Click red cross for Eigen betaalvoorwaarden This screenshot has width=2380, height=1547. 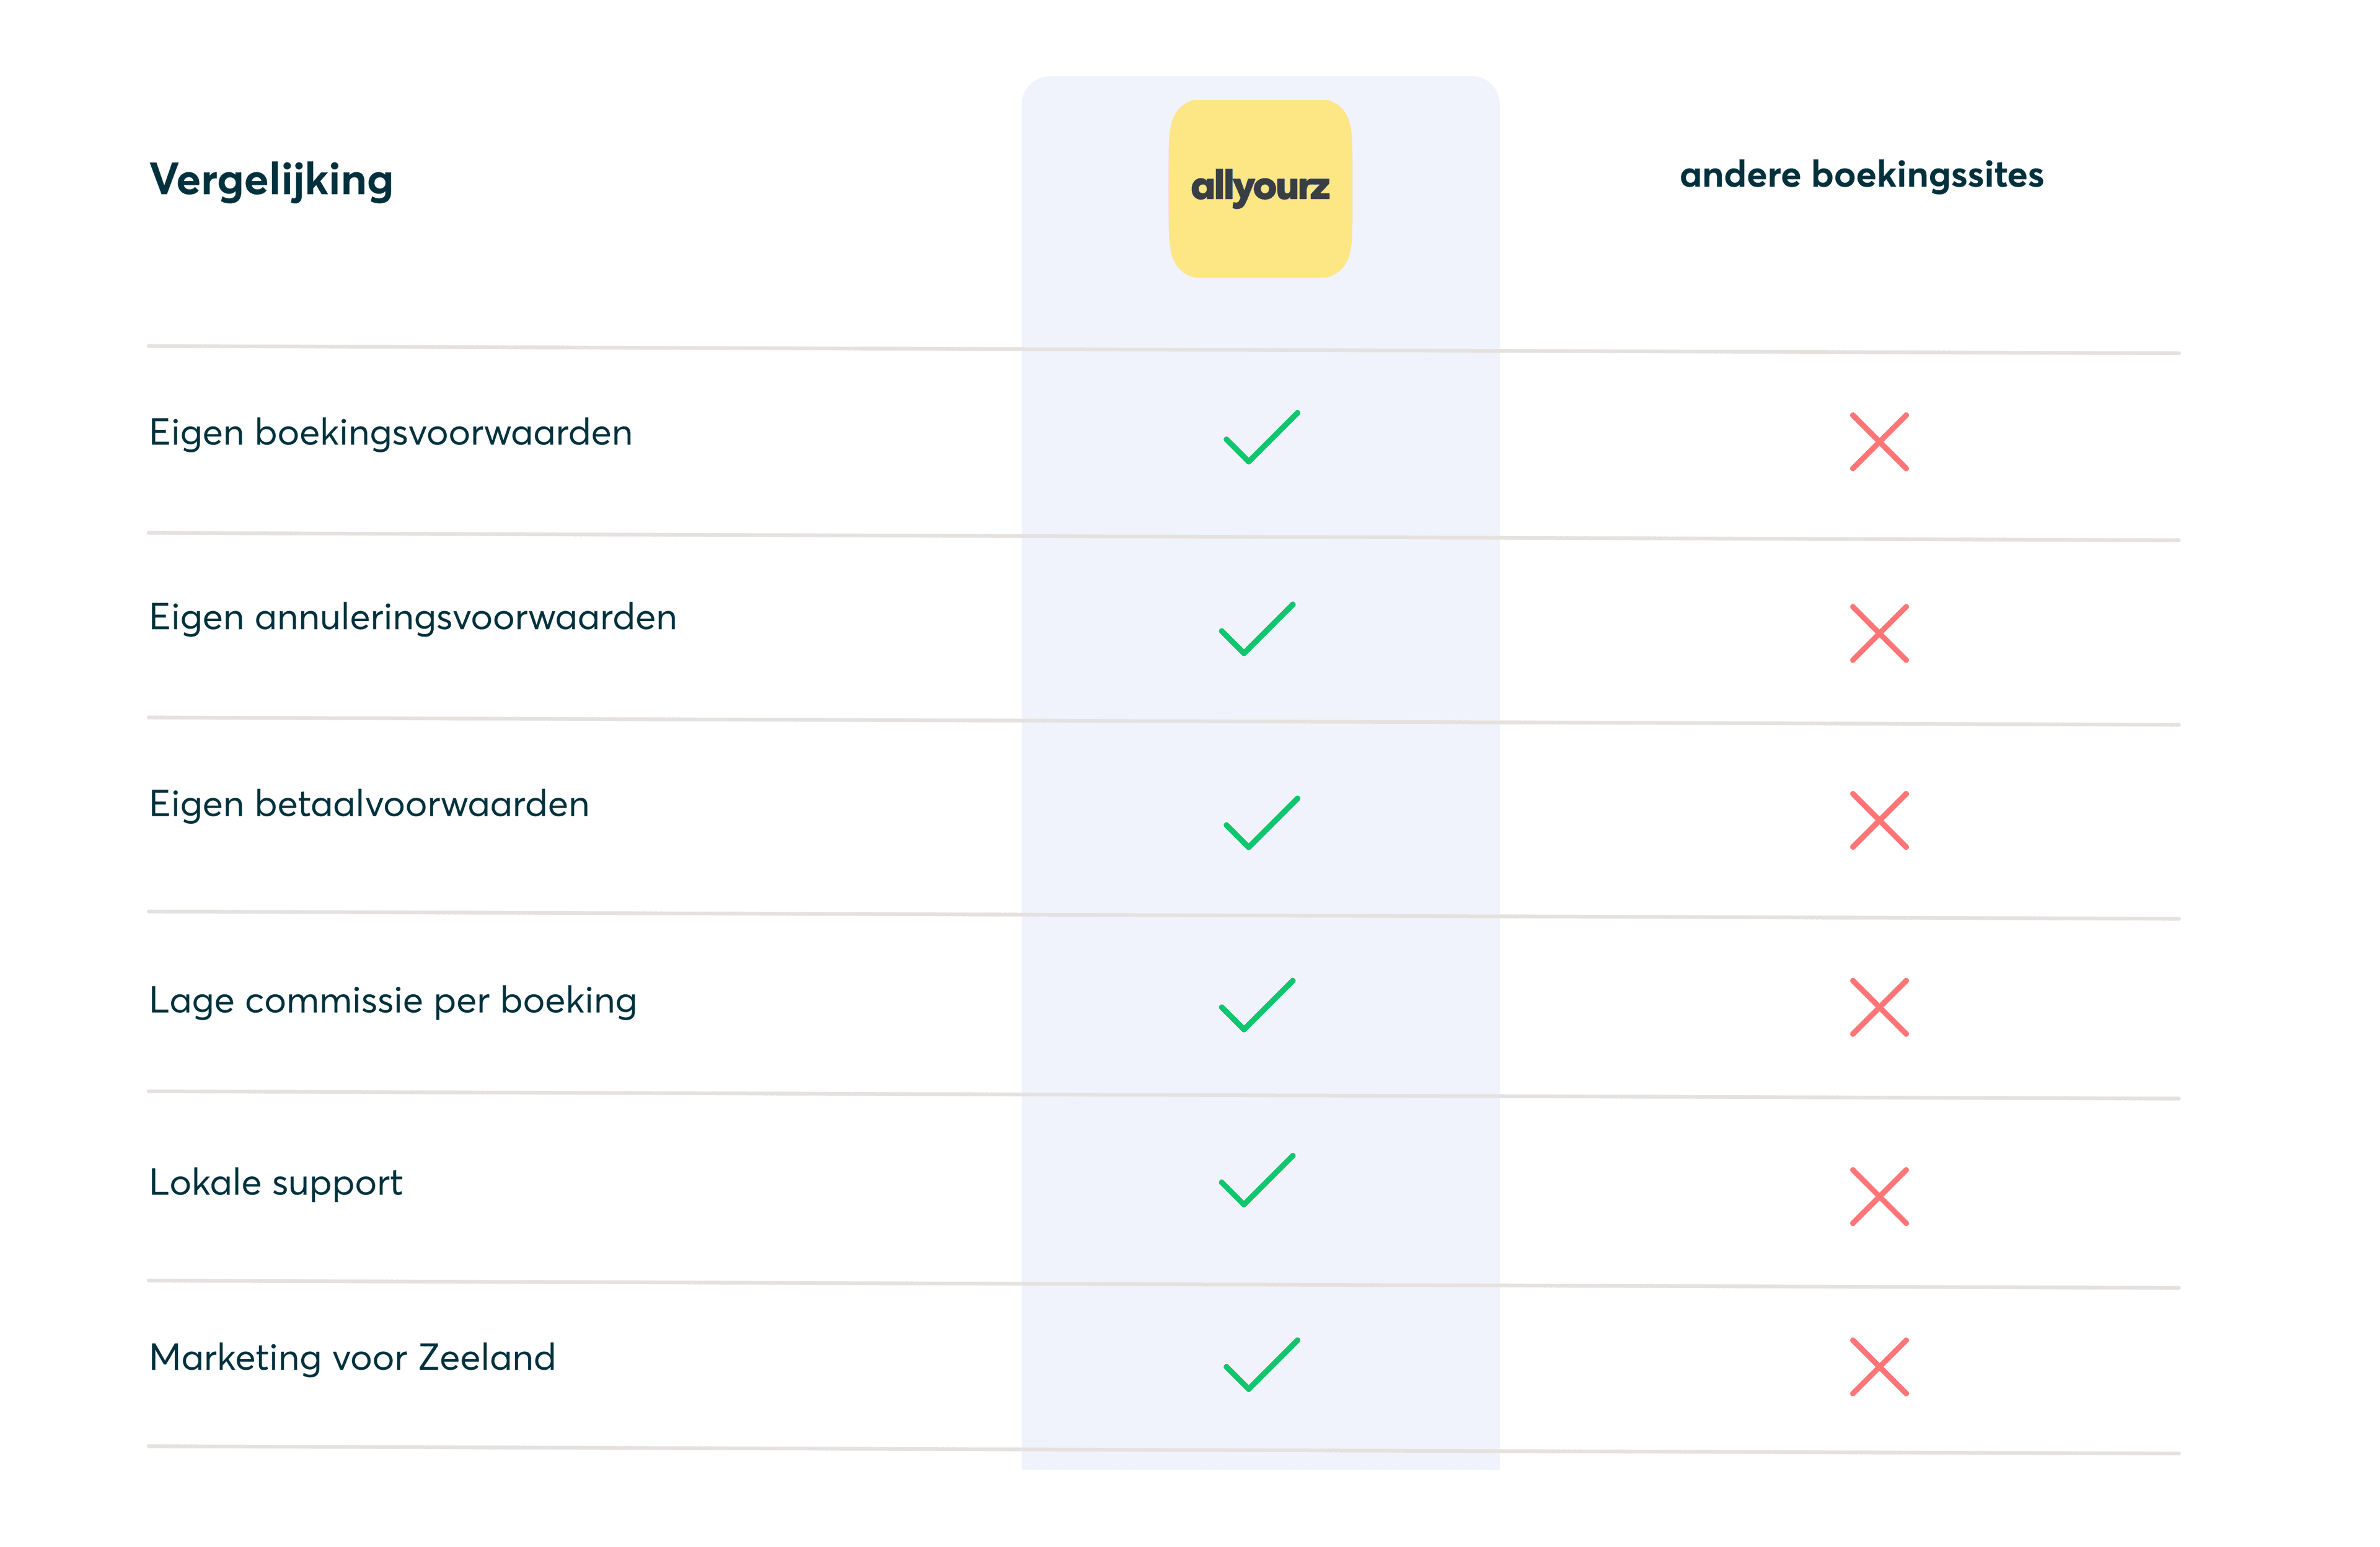1878,820
